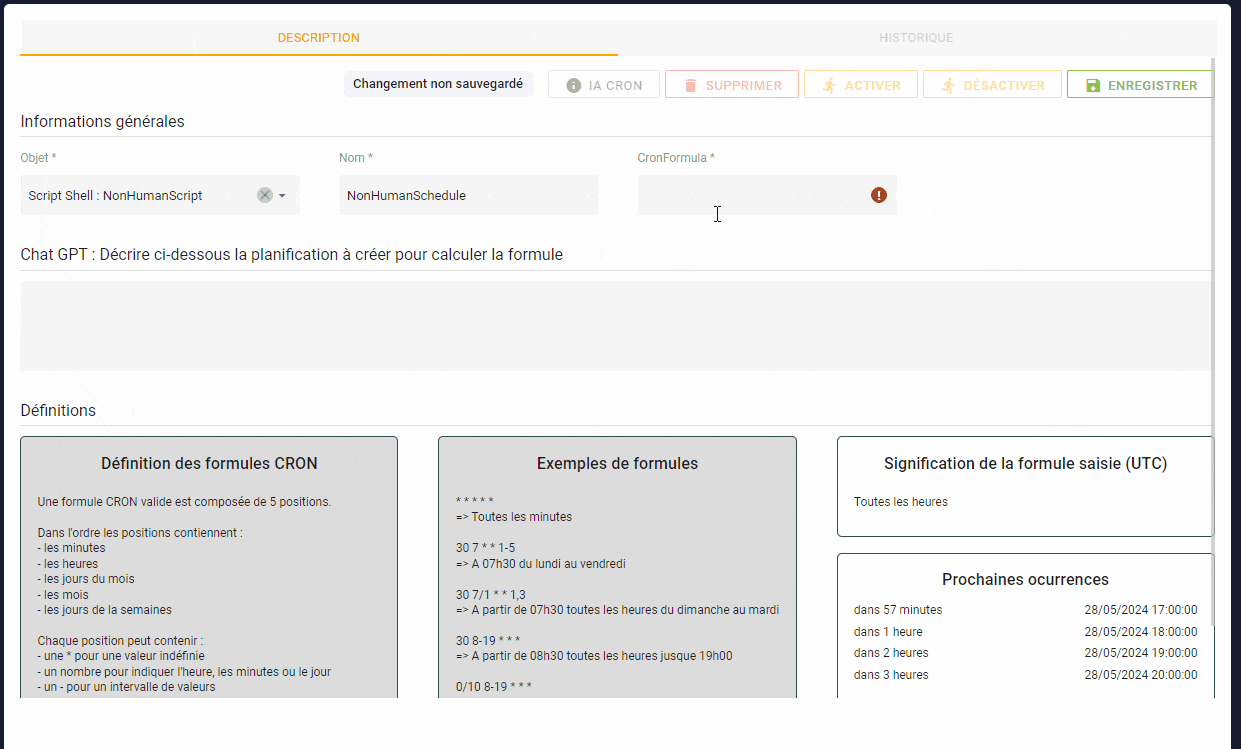Click the trash icon in SUPPRIMER button
The width and height of the screenshot is (1241, 749).
click(x=690, y=85)
